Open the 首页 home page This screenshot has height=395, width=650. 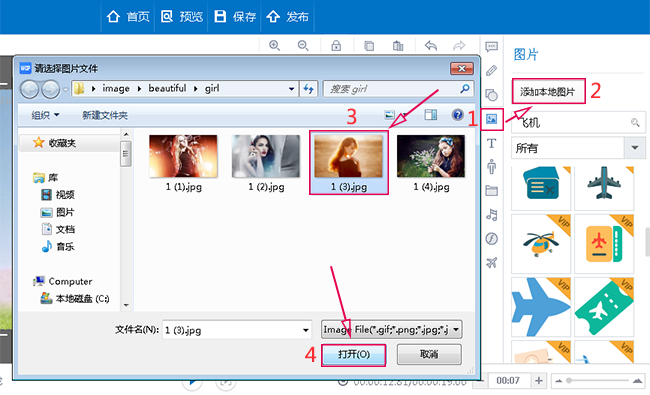coord(128,17)
